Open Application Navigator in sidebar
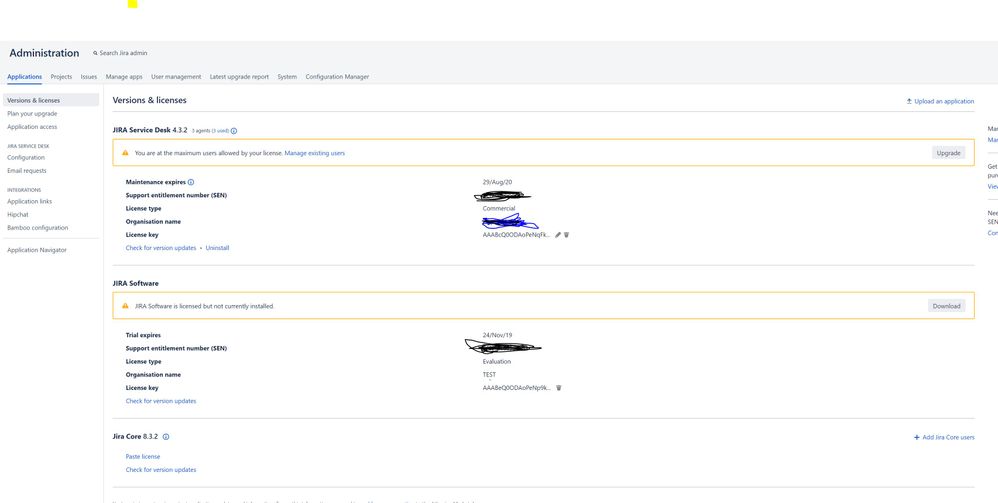This screenshot has width=998, height=503. [37, 250]
